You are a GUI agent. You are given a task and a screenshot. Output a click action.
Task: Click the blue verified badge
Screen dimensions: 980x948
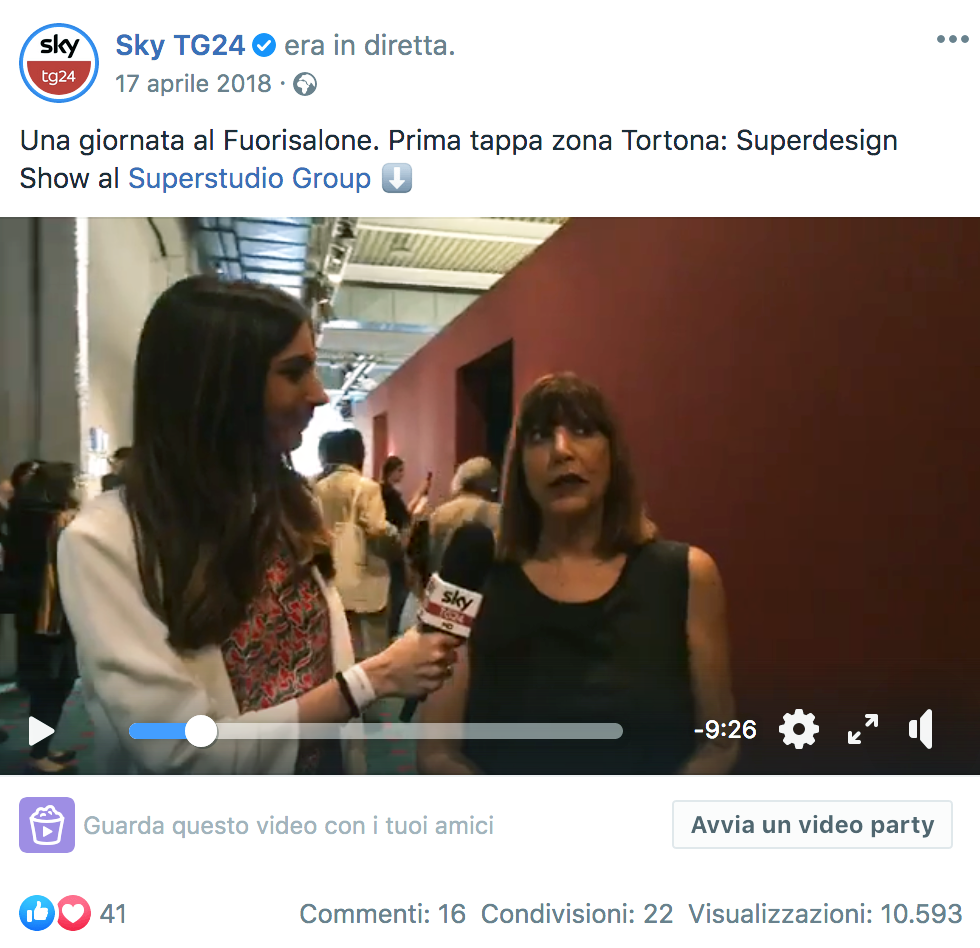click(x=264, y=46)
